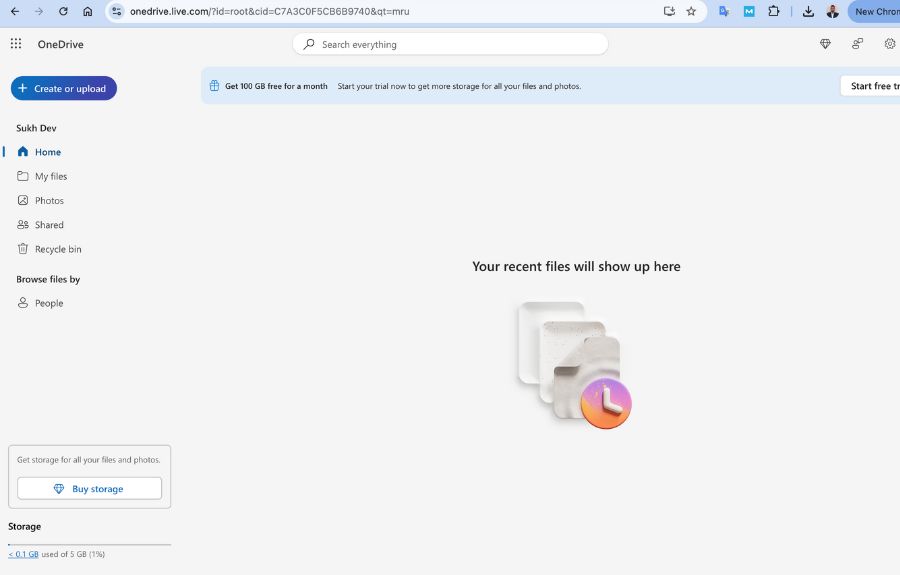Open the blue M extension icon

click(749, 11)
